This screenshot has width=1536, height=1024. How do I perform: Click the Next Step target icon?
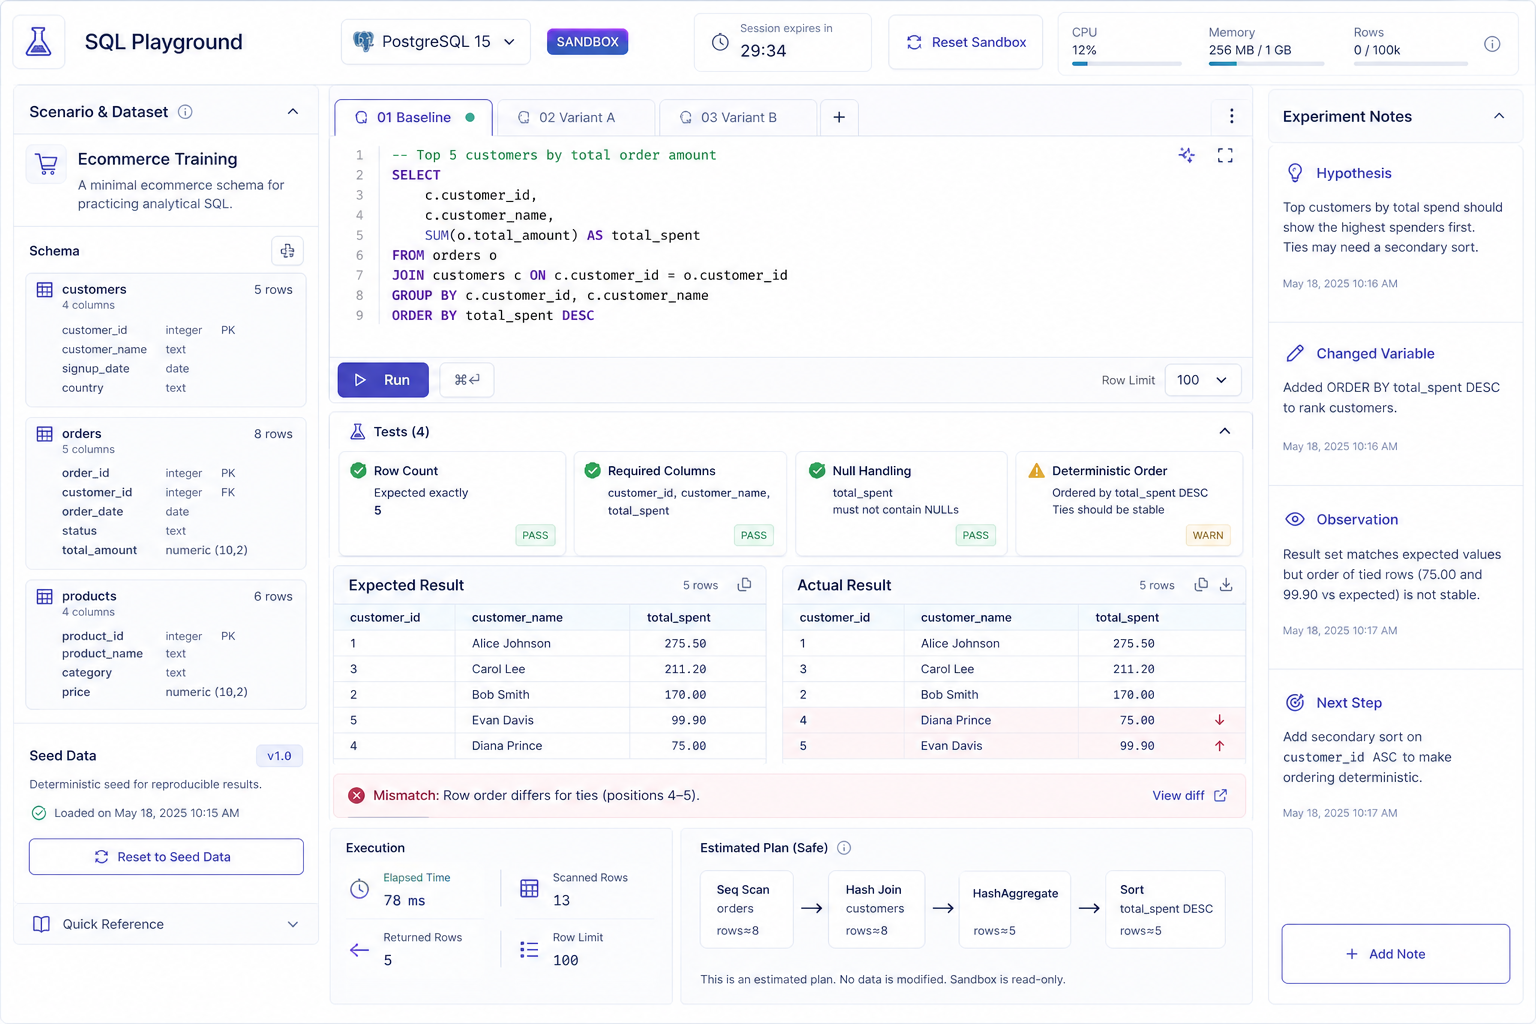pyautogui.click(x=1295, y=703)
